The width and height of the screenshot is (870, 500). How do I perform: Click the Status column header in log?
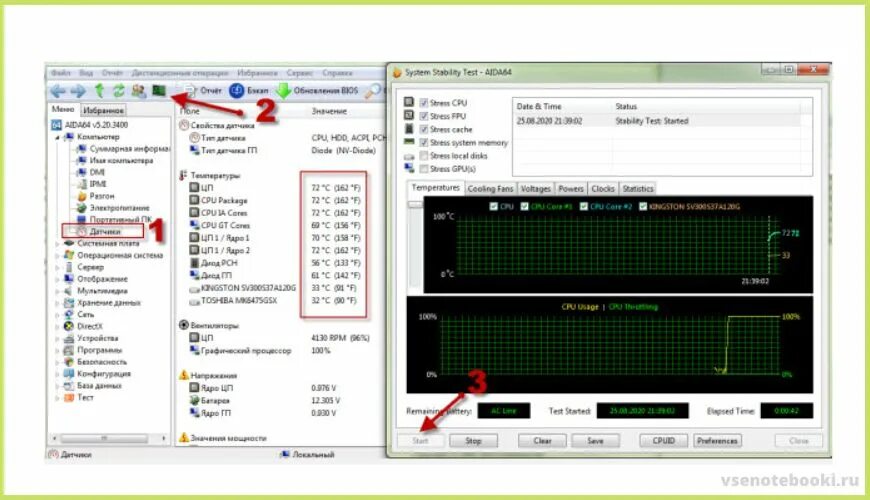click(x=626, y=106)
